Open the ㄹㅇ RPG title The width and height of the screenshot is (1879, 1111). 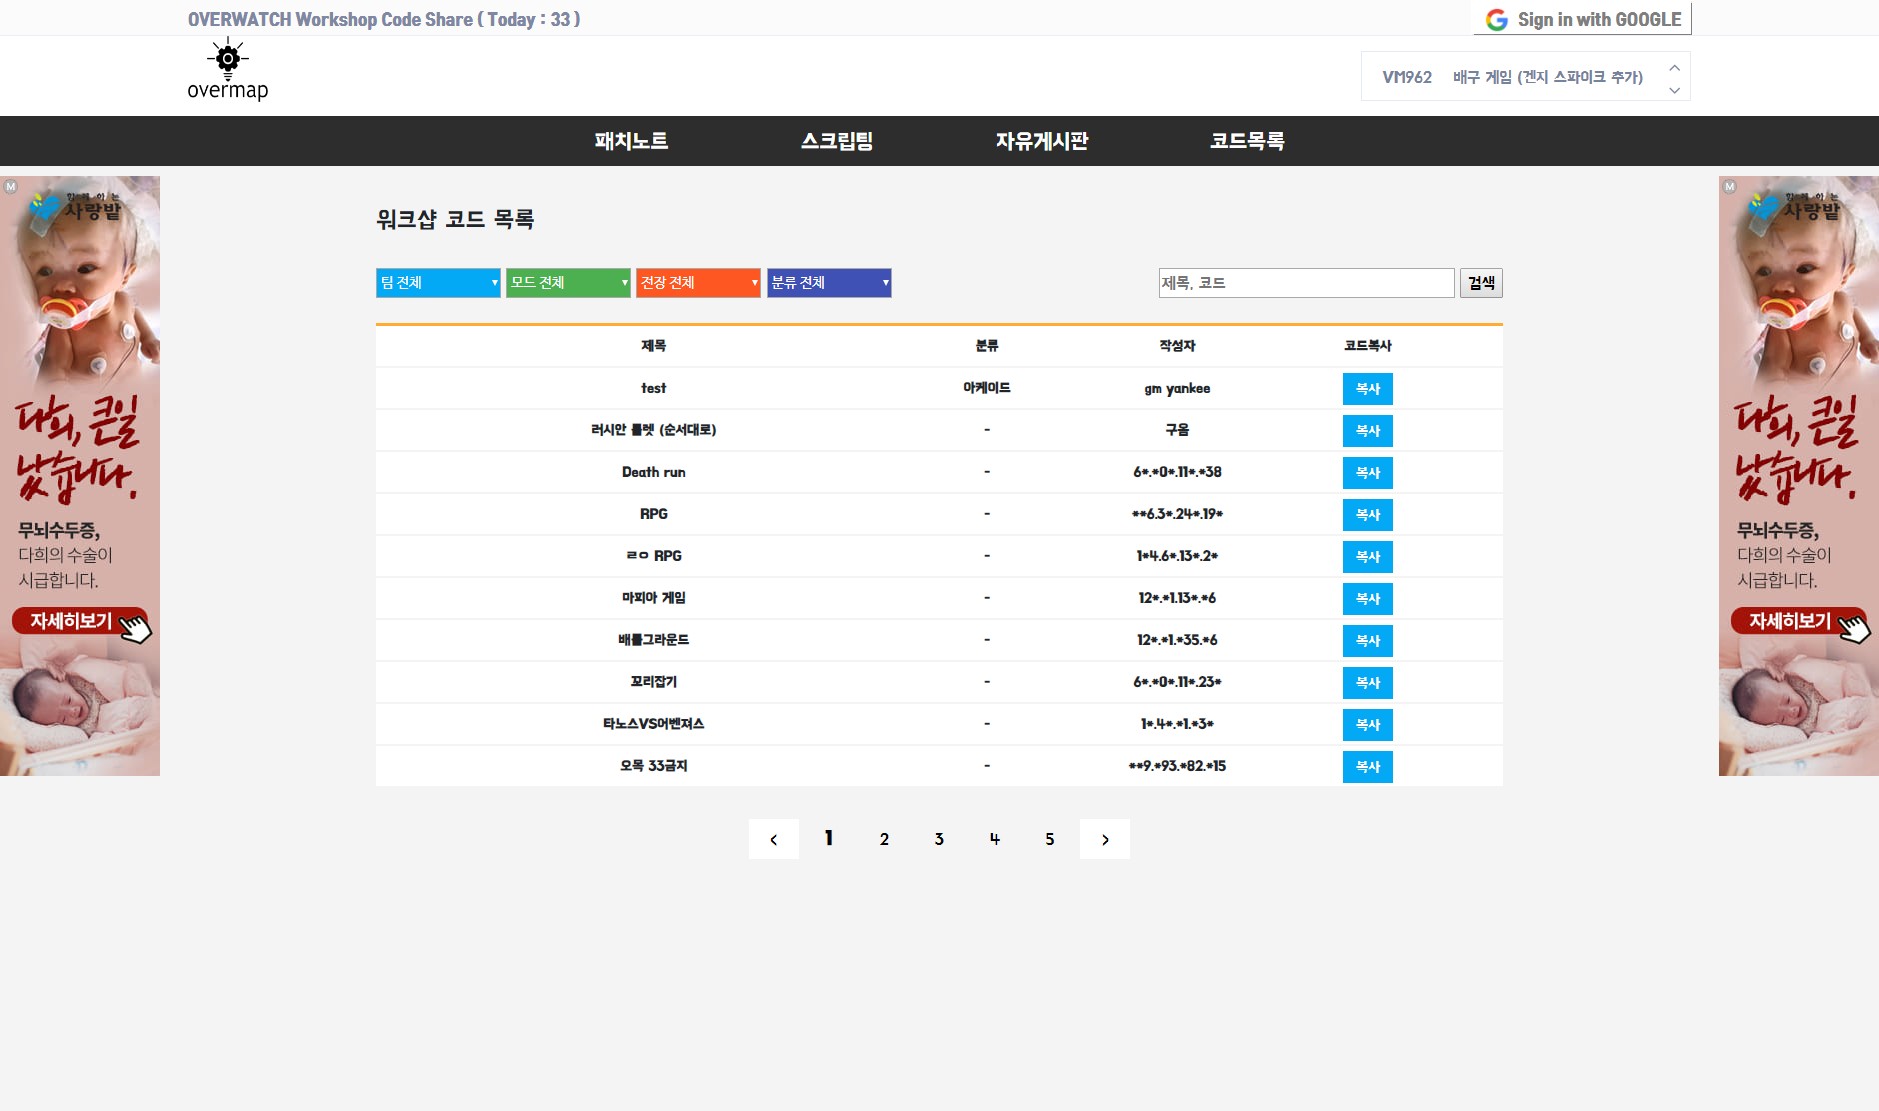[x=654, y=556]
